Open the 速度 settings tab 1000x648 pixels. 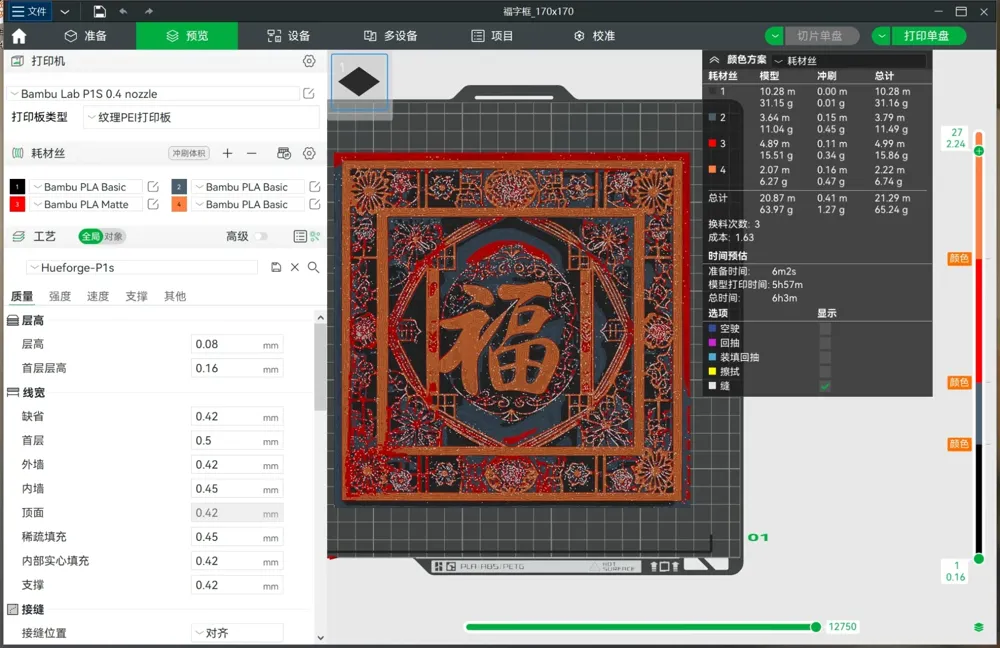(98, 296)
